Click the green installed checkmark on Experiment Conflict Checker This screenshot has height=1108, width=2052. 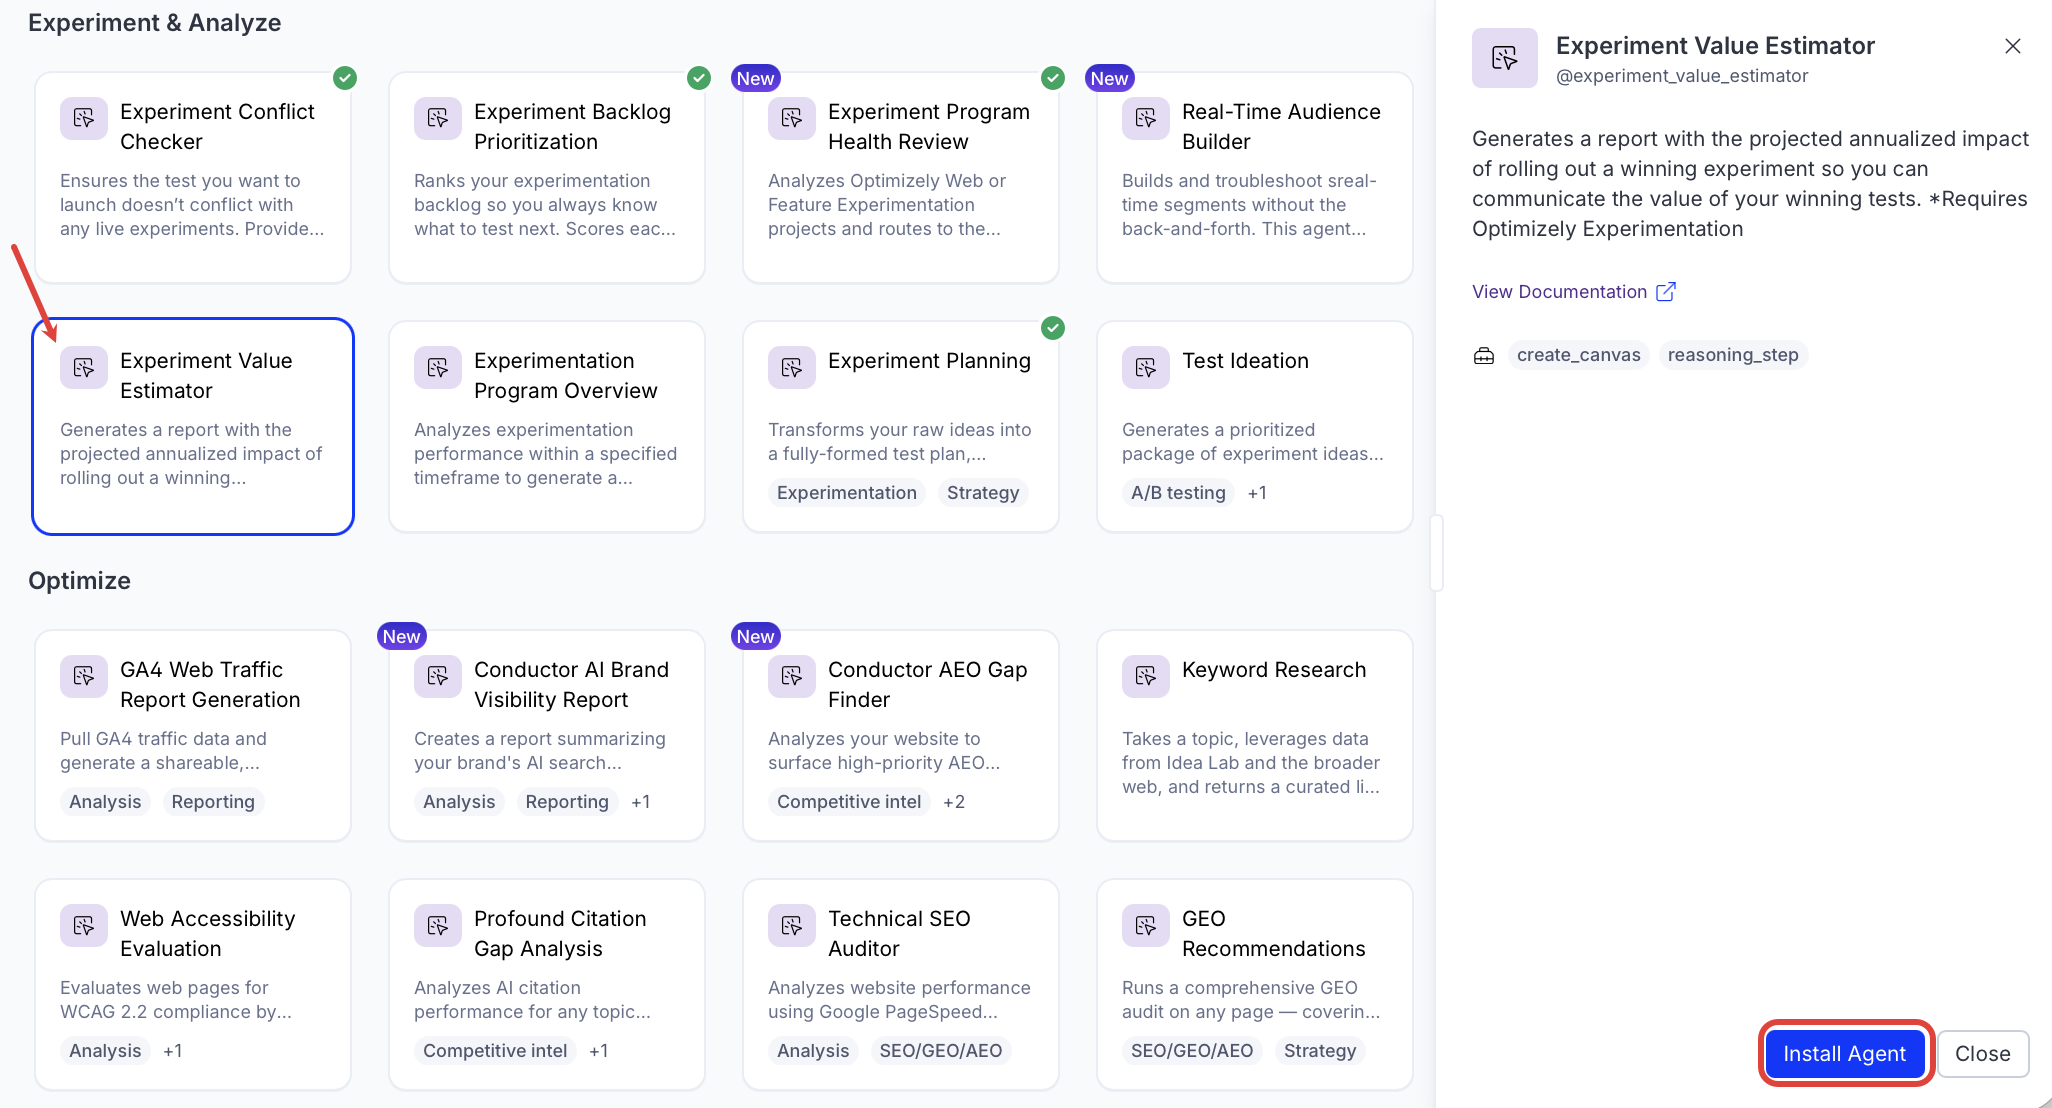(345, 78)
